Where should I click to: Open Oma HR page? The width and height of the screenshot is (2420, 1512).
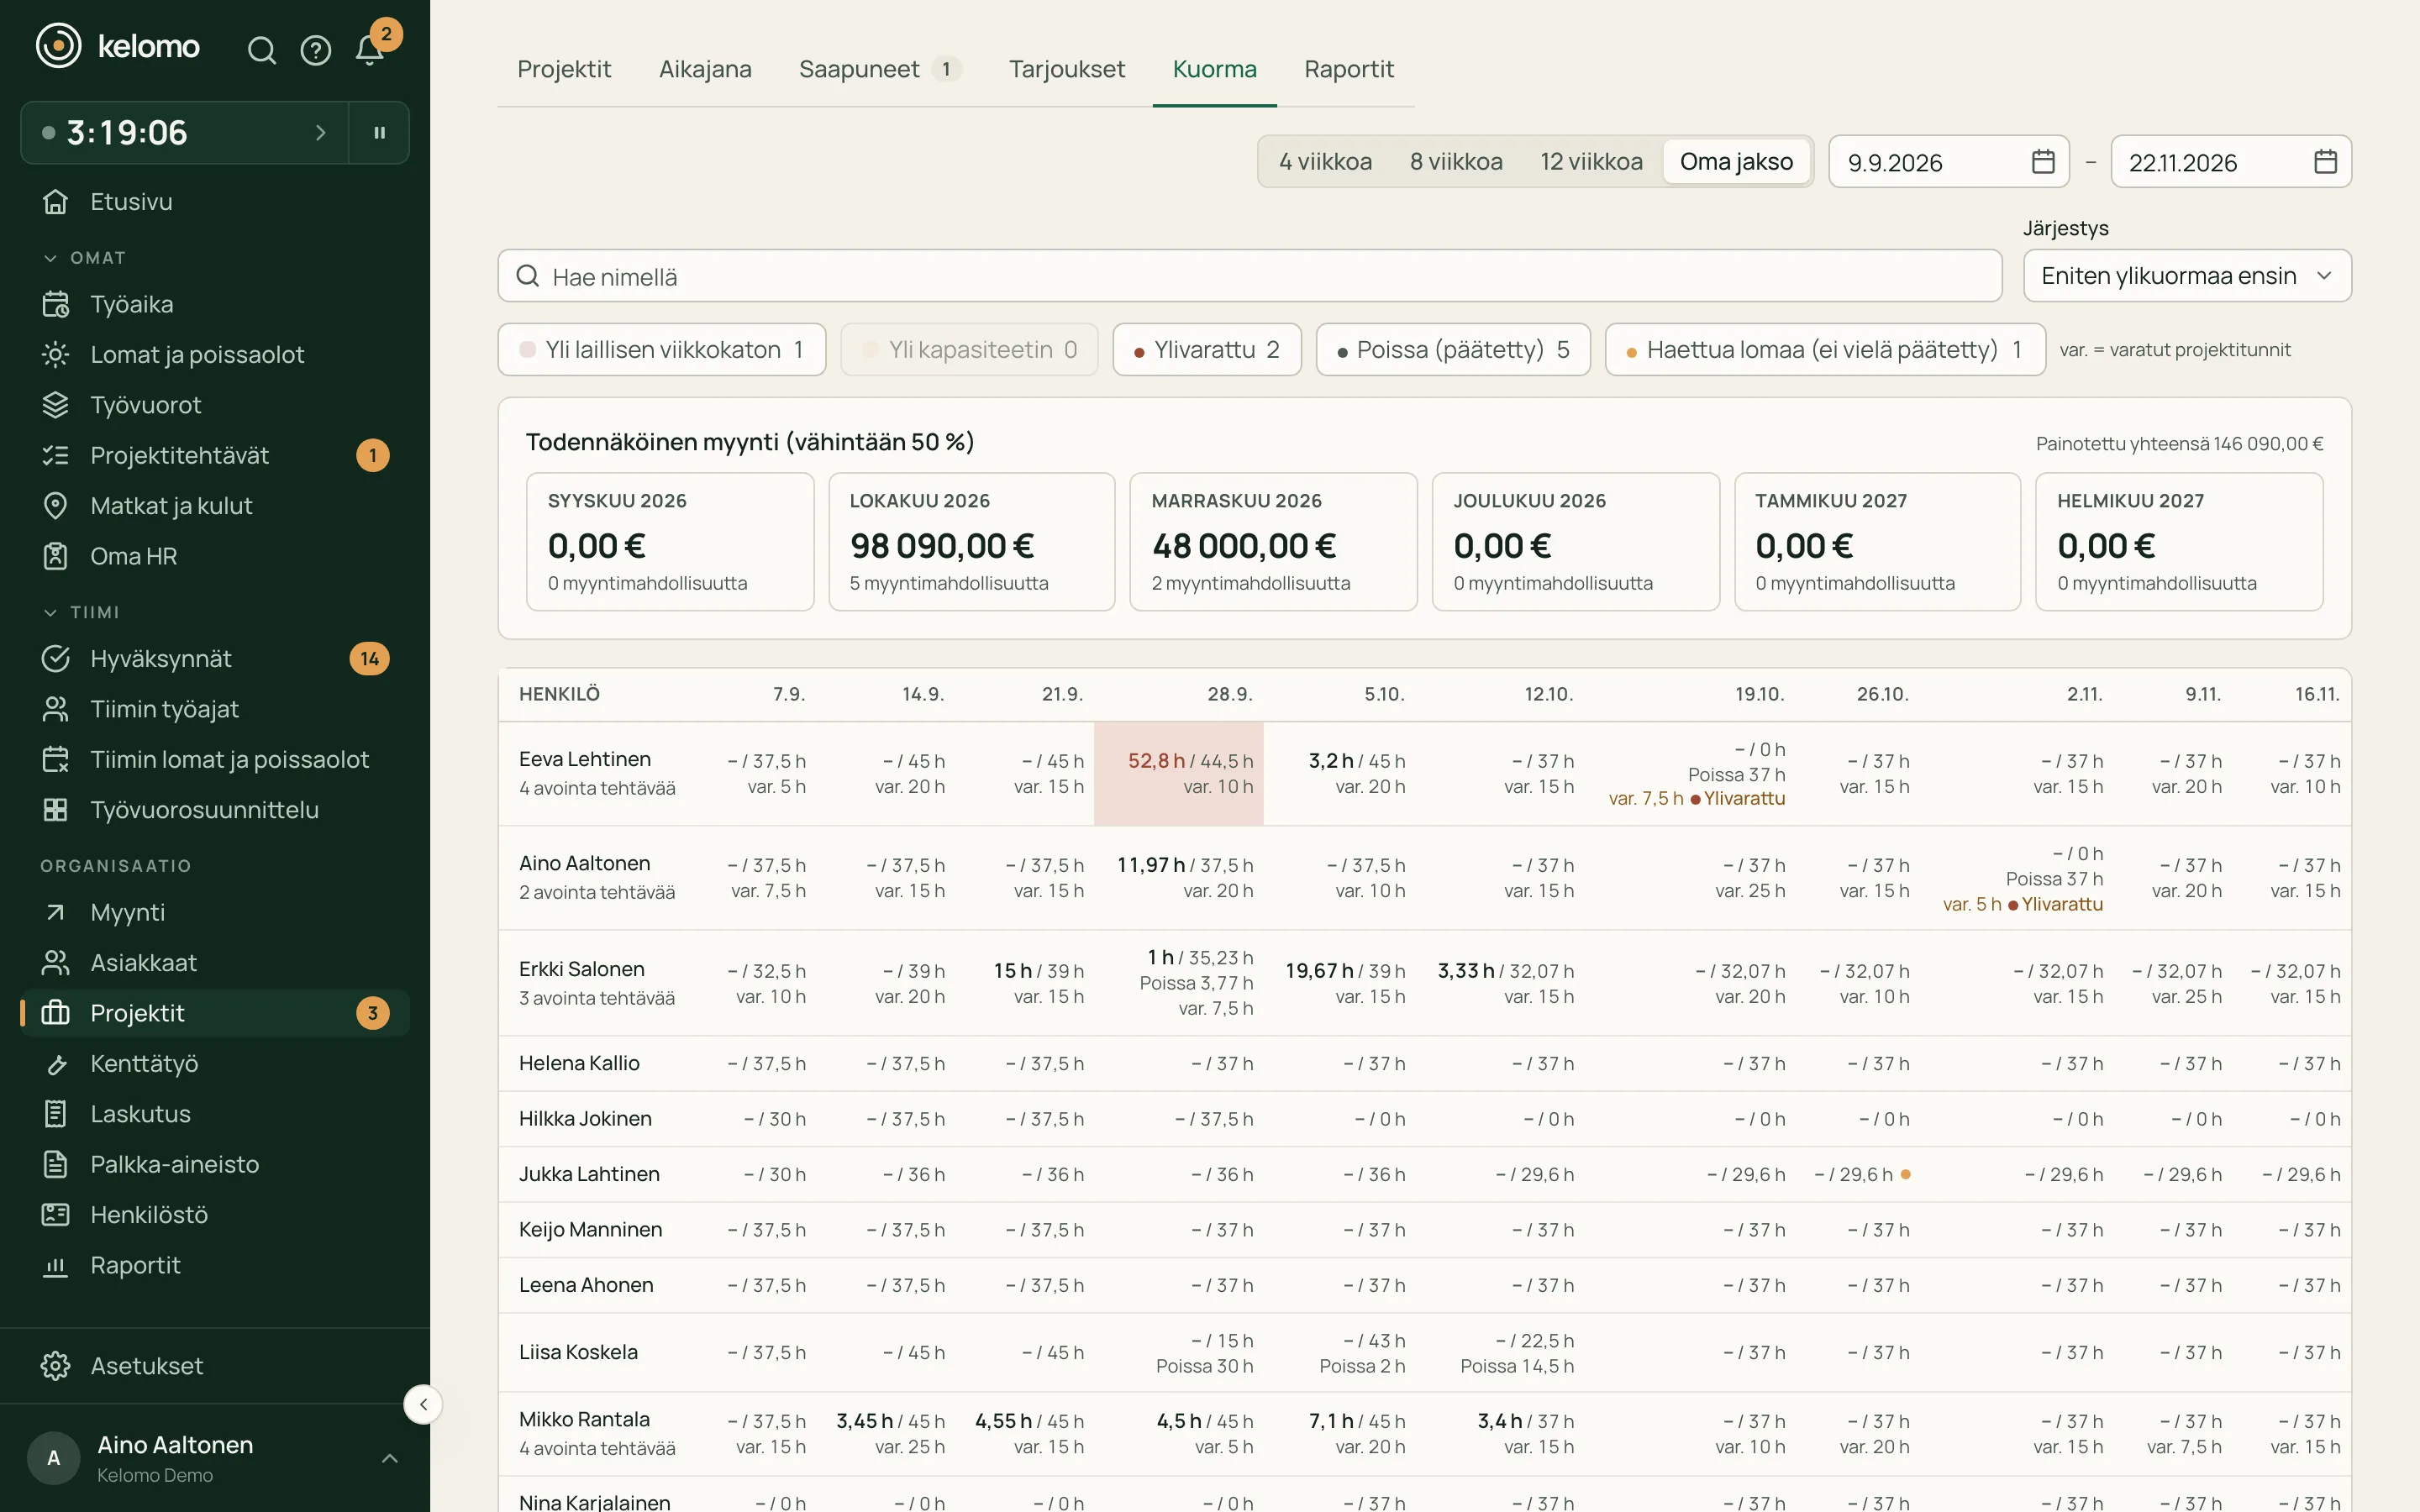[x=215, y=556]
